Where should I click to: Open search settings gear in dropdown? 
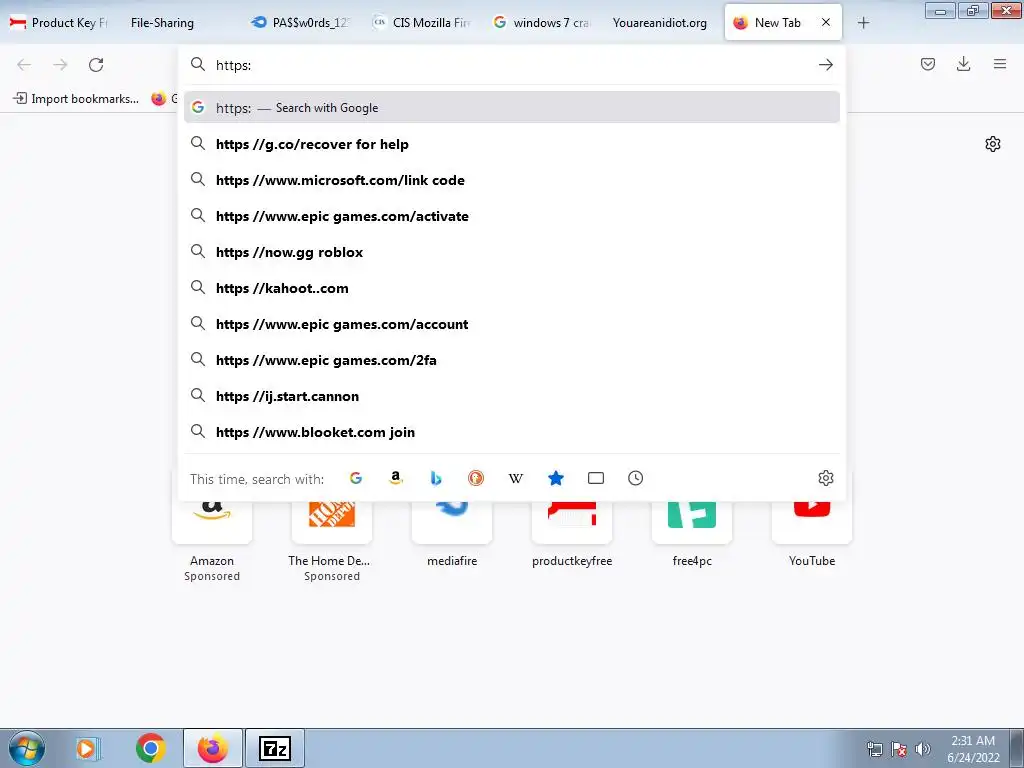(825, 478)
